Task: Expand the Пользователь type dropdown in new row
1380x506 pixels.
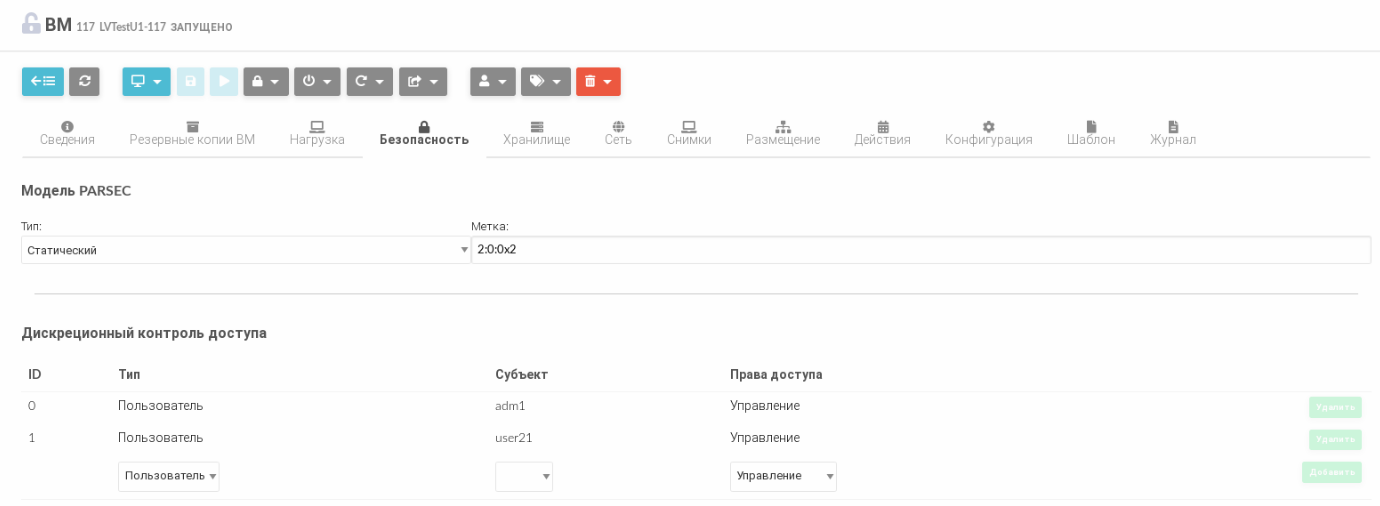Action: tap(168, 476)
